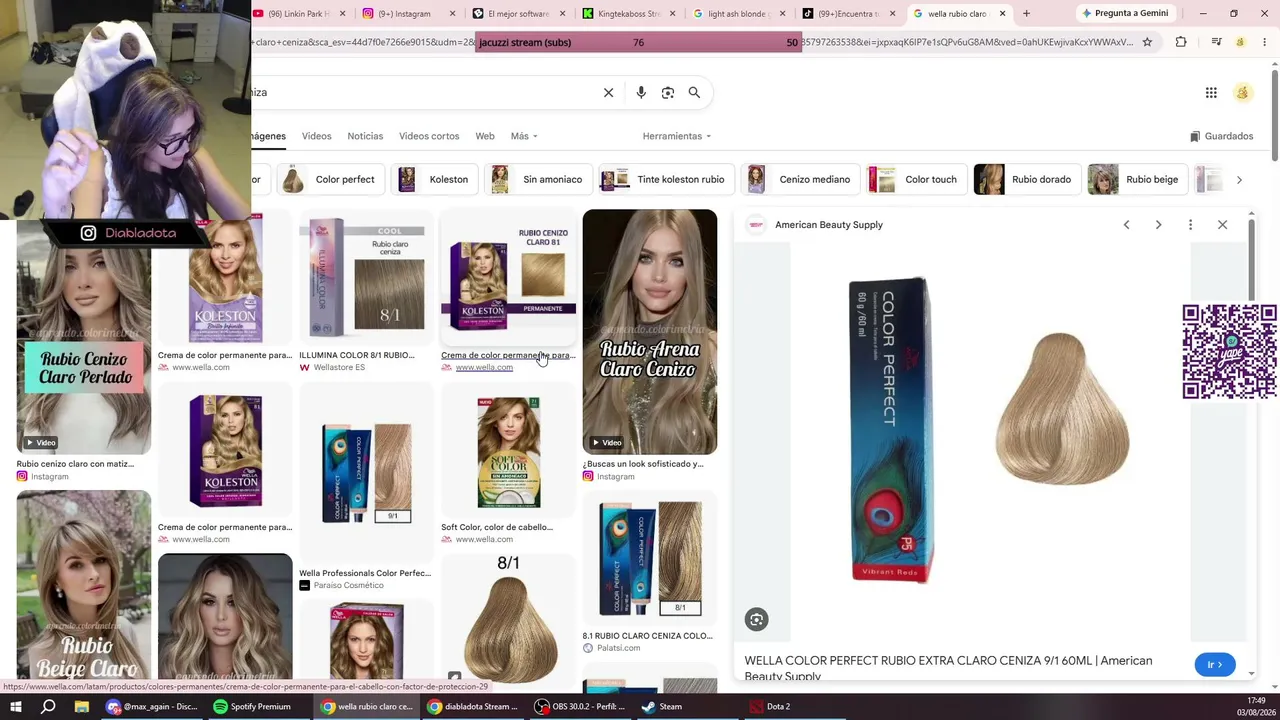
Task: Open 'Rubio Cenizo Claro Perlado' video thumbnail
Action: [x=84, y=337]
